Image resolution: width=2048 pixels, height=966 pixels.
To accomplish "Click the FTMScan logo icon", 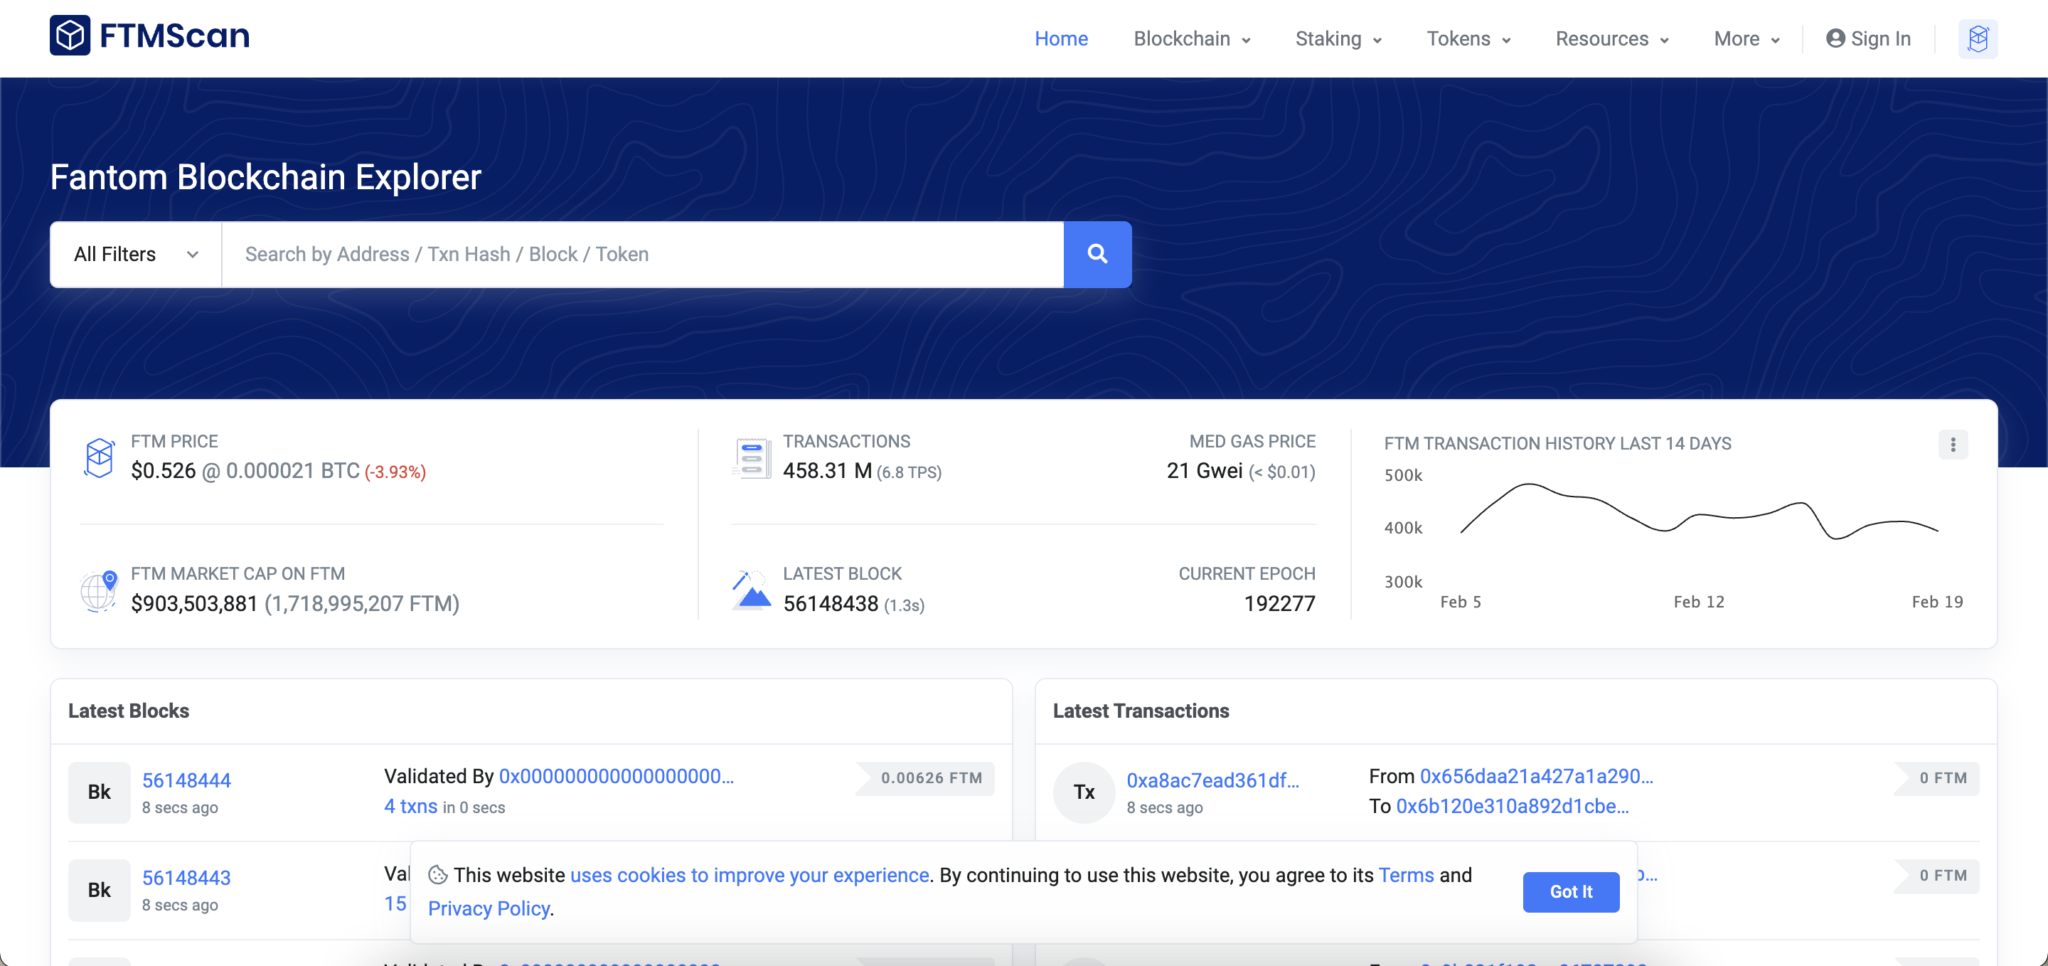I will pos(70,36).
